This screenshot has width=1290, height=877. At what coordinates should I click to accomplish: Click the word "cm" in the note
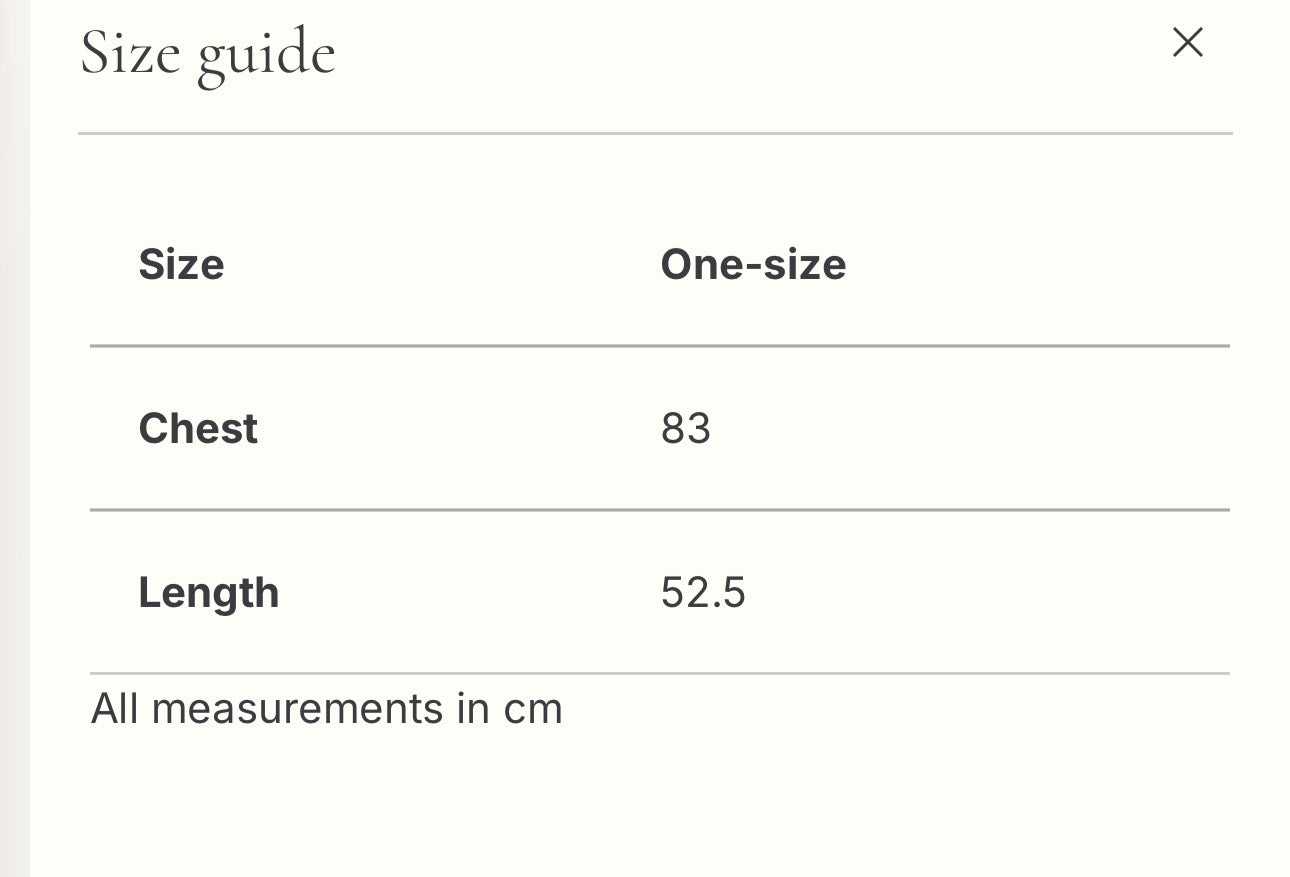533,710
